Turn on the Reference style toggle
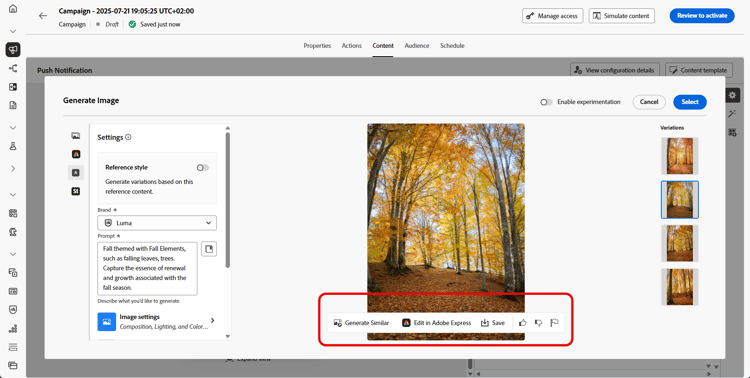The height and width of the screenshot is (378, 750). coord(203,167)
